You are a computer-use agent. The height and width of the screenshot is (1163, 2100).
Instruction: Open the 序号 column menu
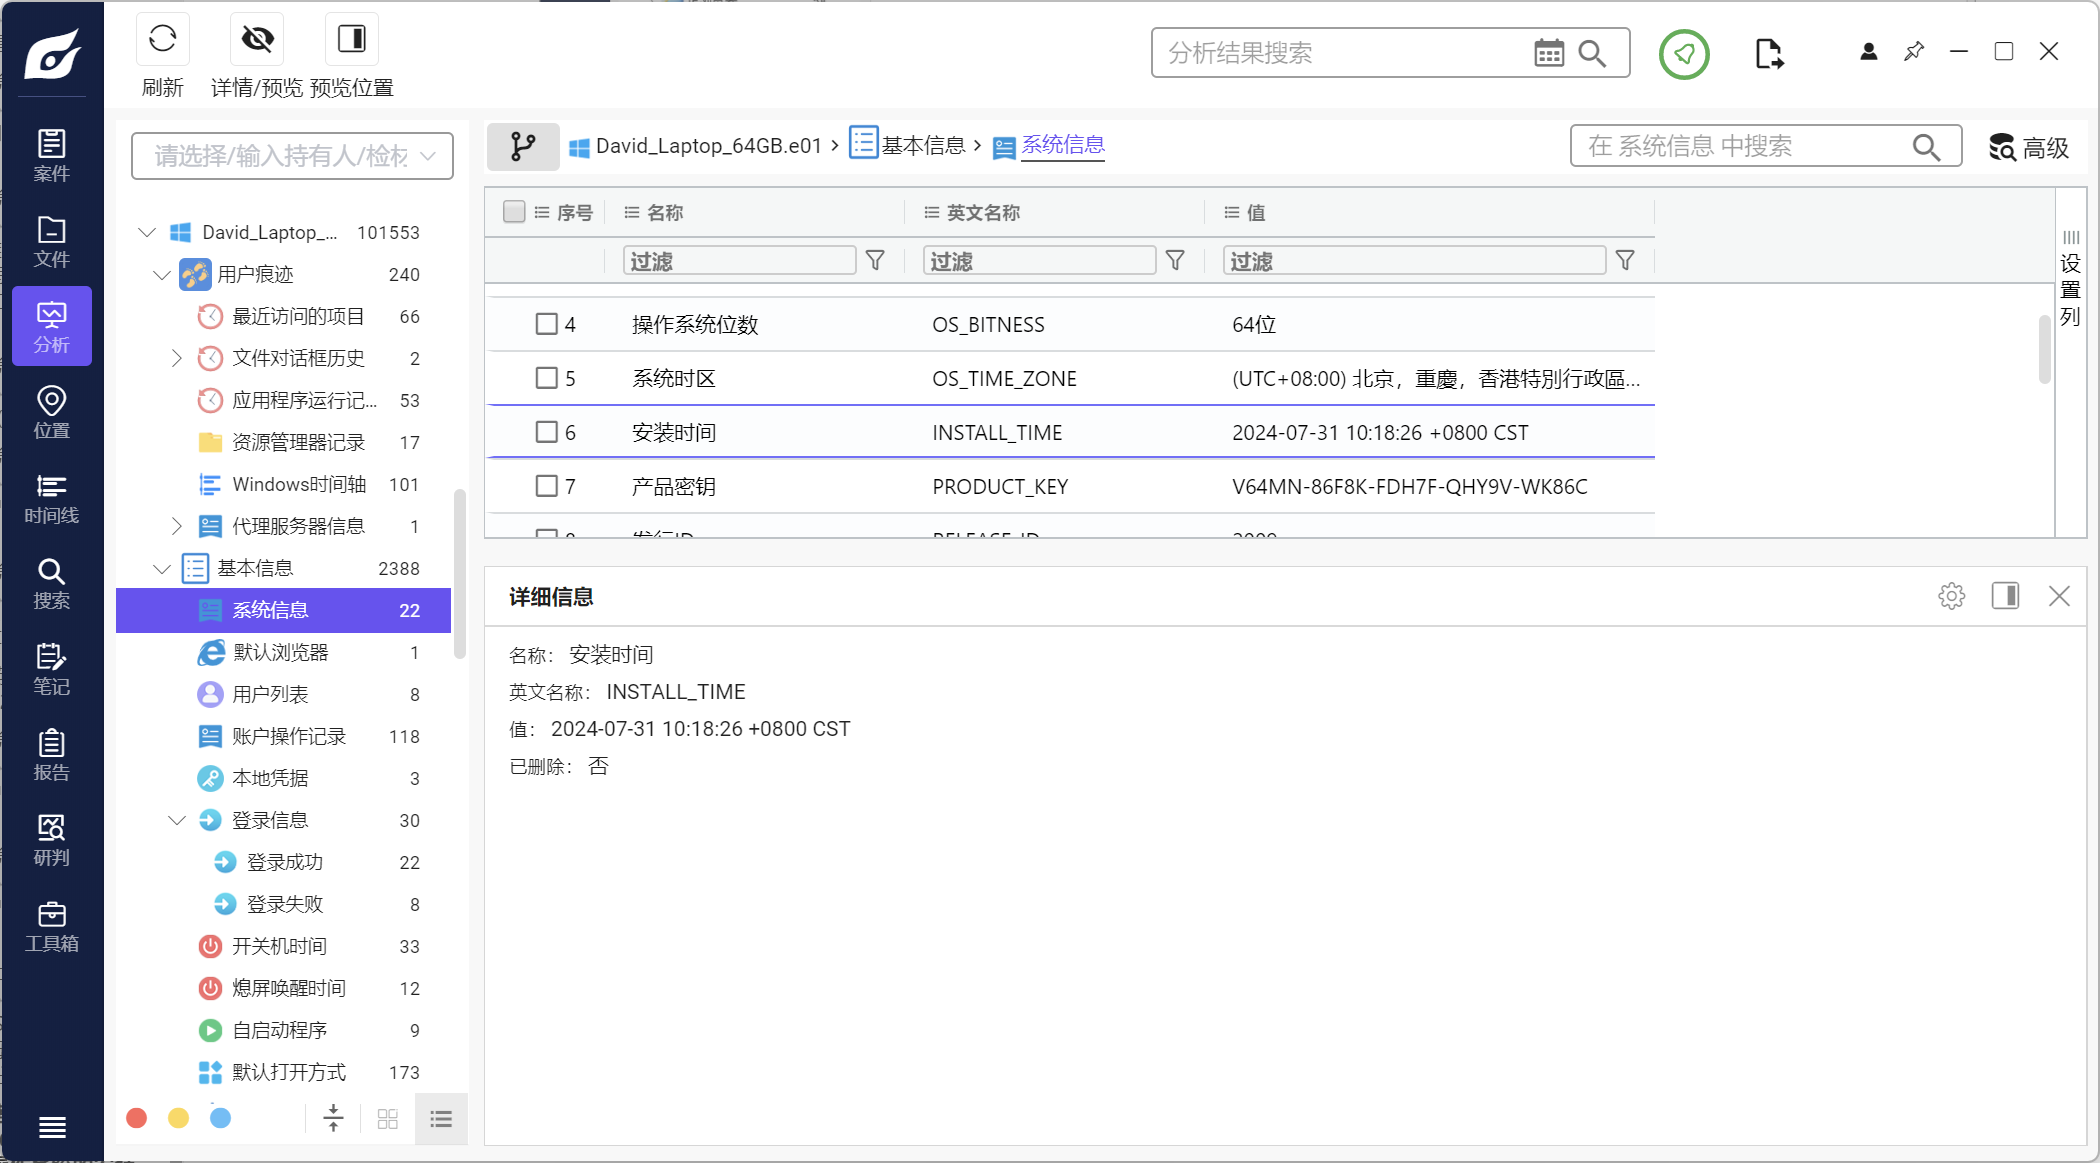click(542, 212)
